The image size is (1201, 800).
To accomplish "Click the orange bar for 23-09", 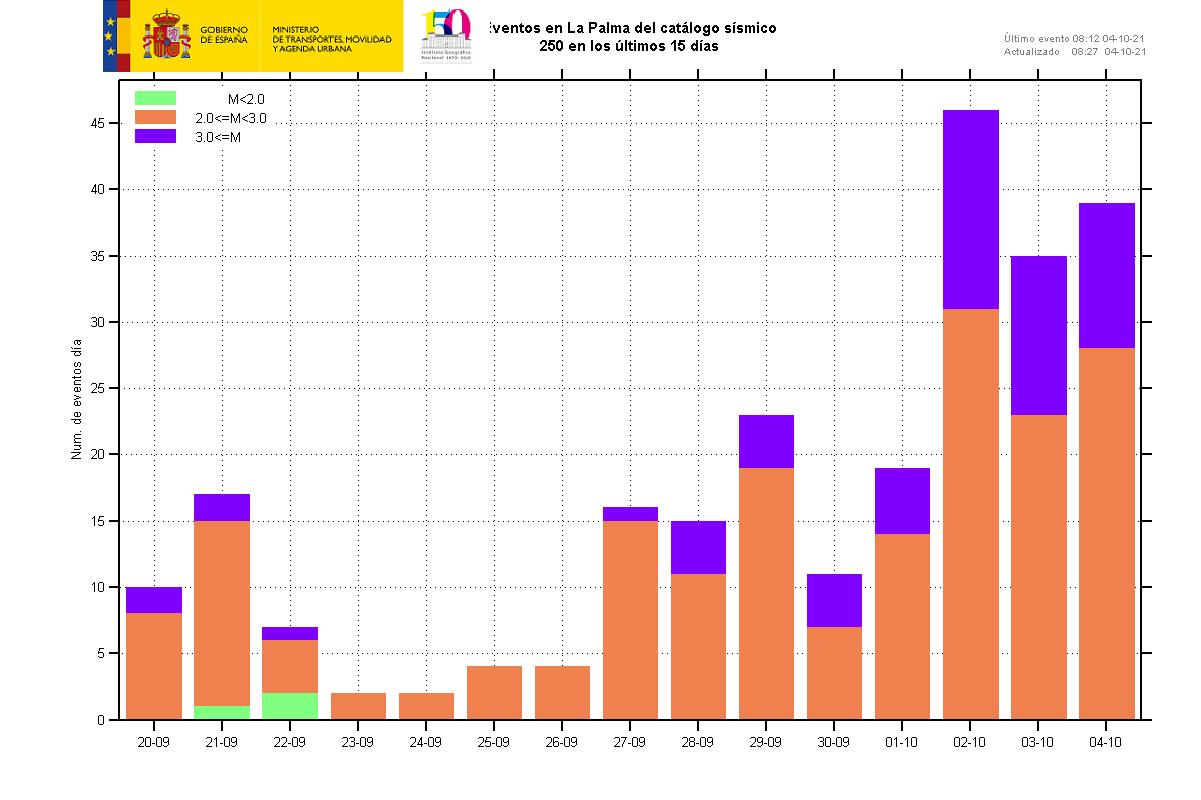I will coord(358,706).
